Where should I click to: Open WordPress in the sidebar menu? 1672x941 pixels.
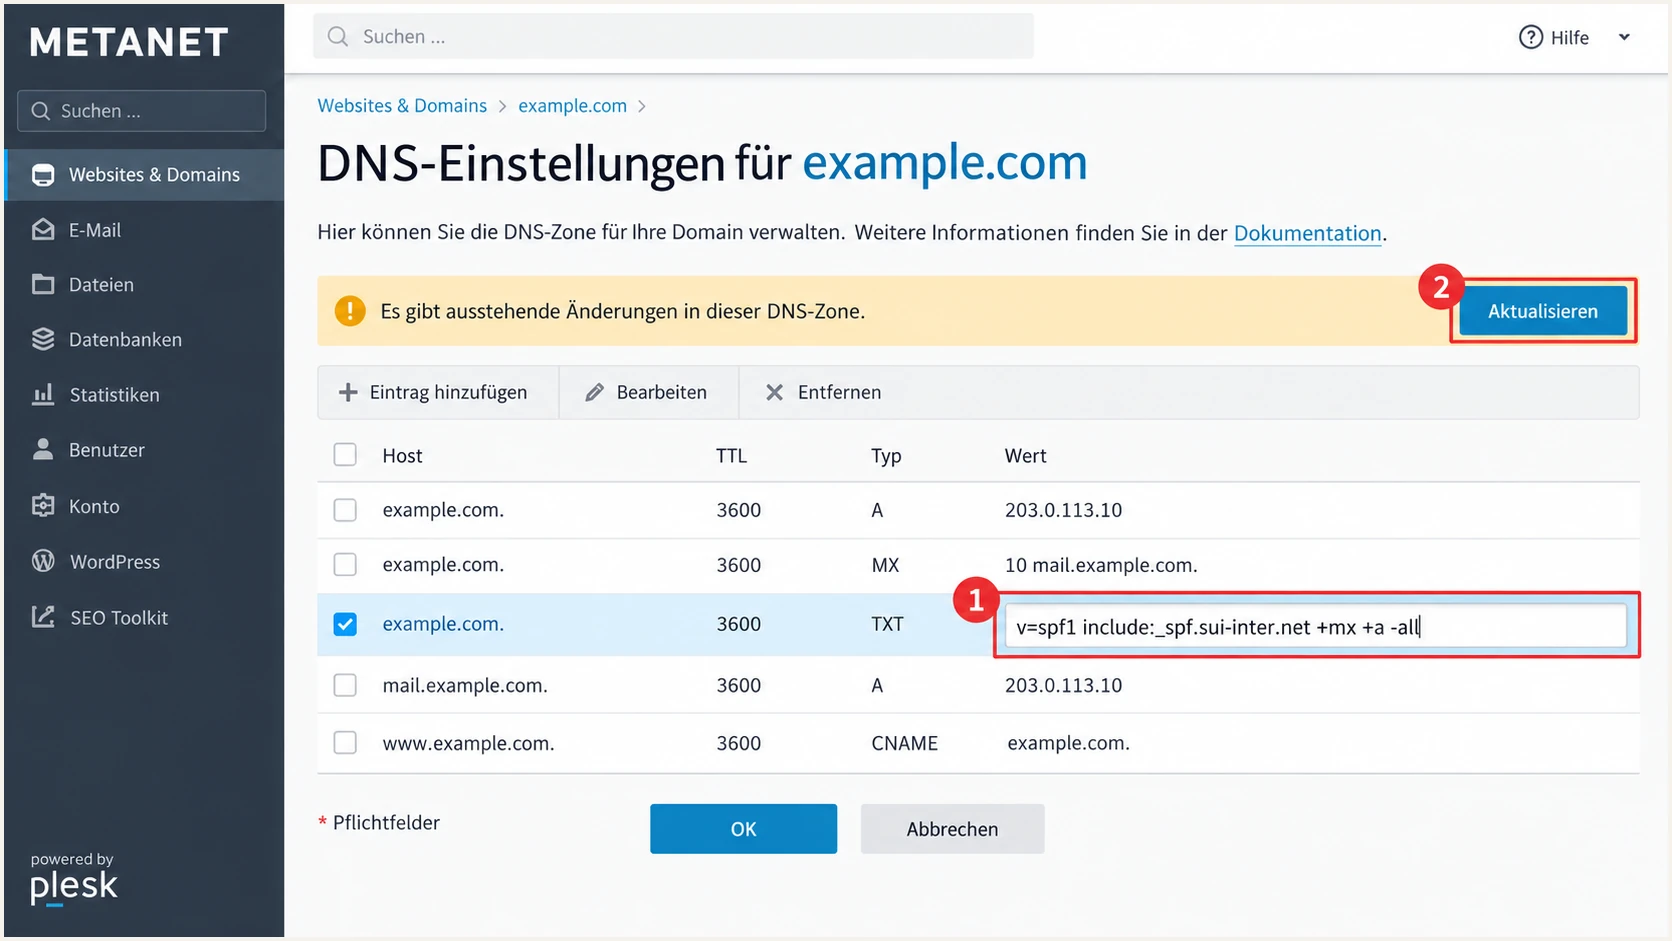click(x=144, y=561)
